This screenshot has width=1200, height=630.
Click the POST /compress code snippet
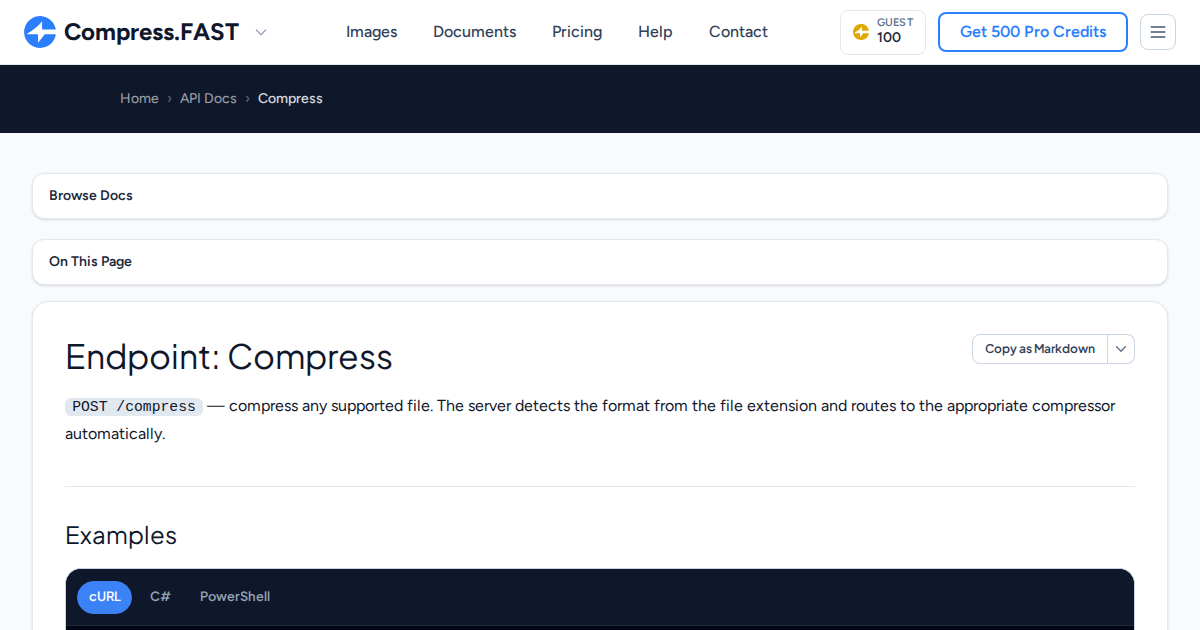tap(134, 407)
